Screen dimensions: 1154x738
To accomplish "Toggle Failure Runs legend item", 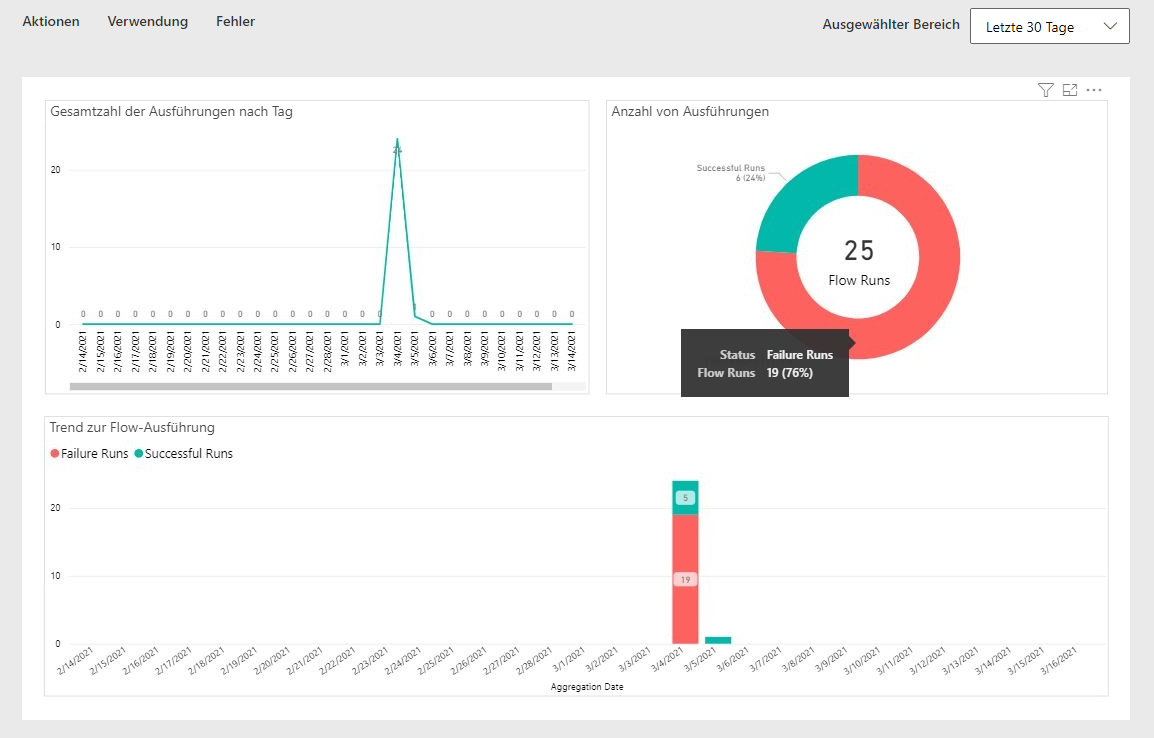I will (90, 453).
